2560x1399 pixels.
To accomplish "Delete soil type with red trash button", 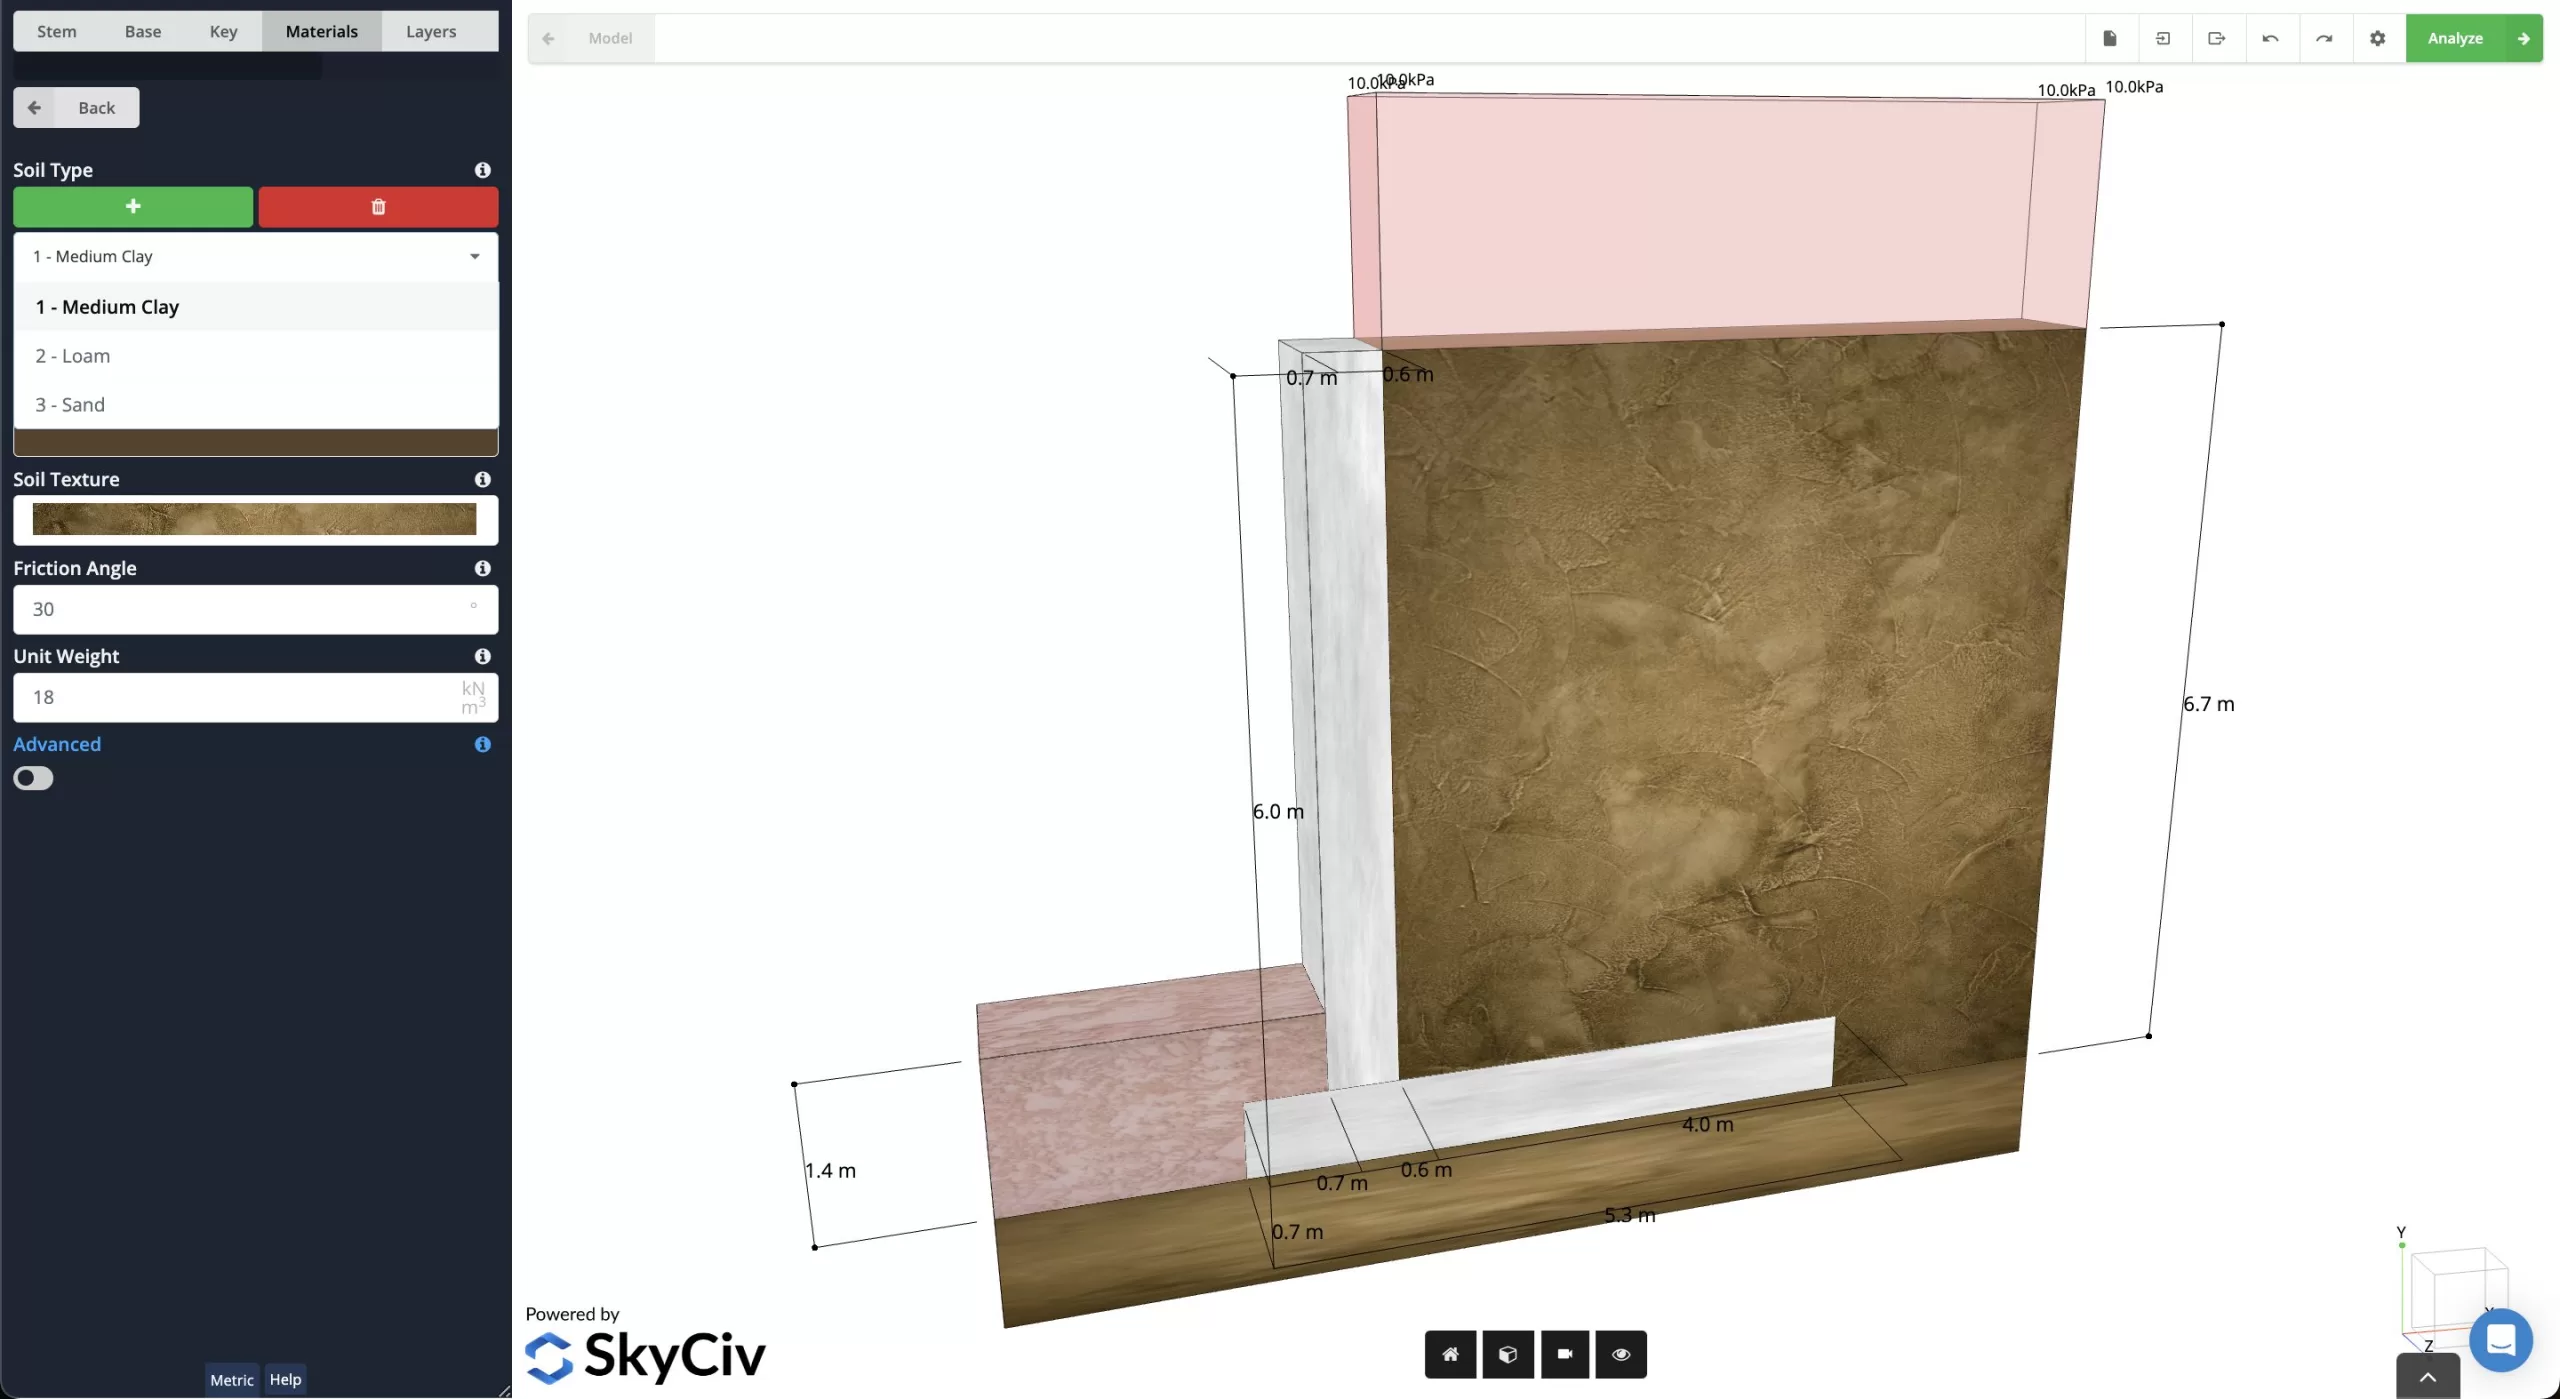I will tap(378, 207).
